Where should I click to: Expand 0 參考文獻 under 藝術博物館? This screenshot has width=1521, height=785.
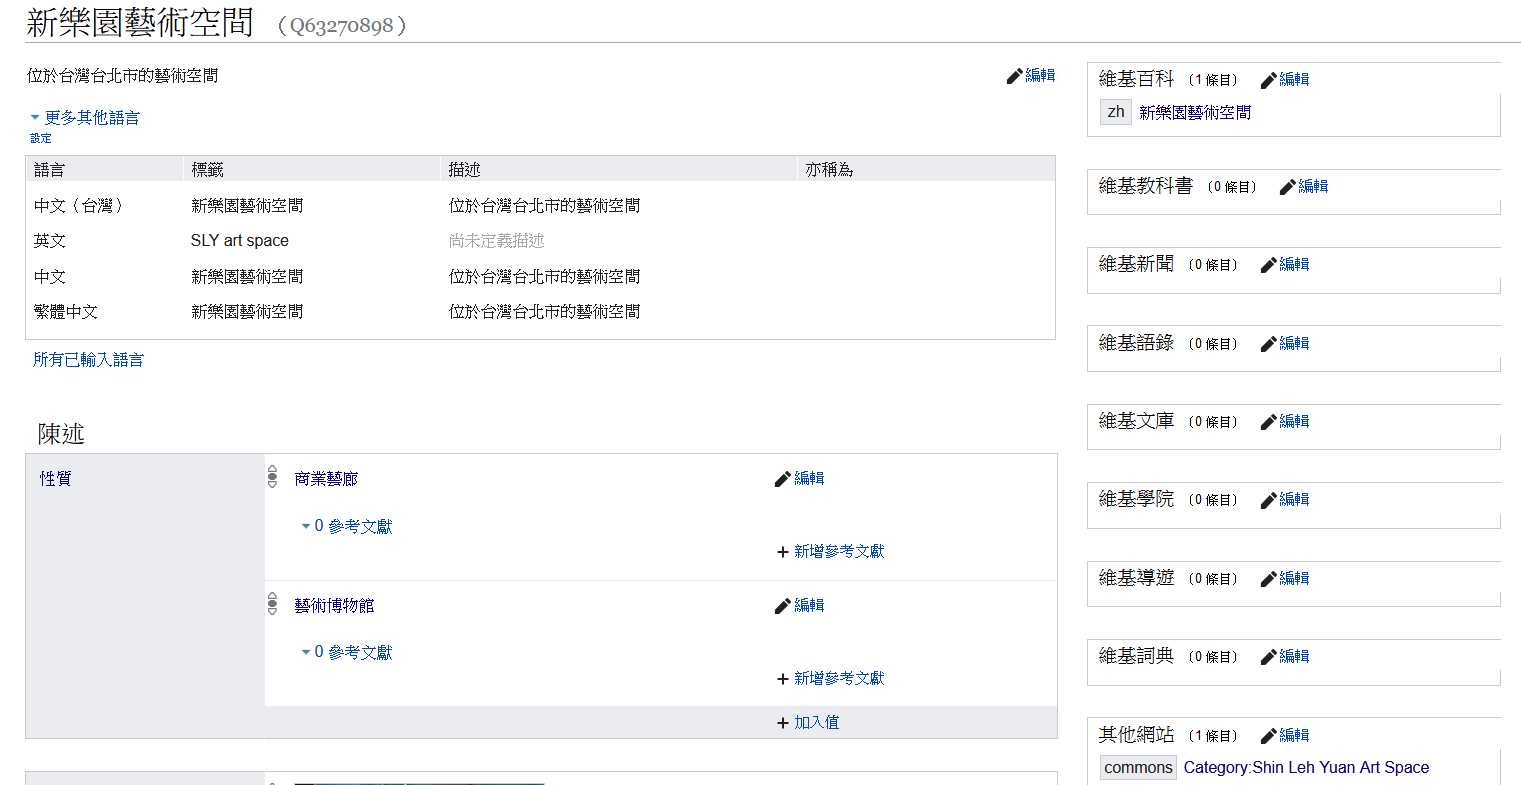tap(347, 653)
